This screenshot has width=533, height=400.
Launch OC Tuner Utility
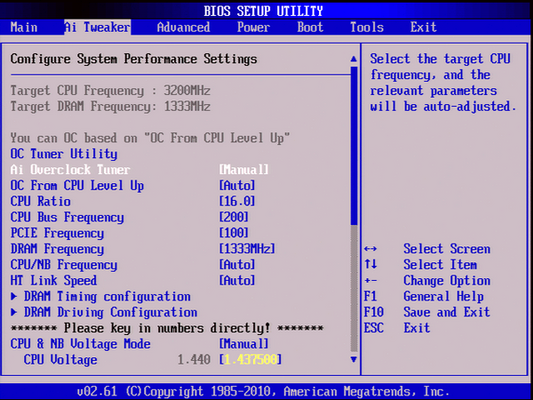(64, 154)
